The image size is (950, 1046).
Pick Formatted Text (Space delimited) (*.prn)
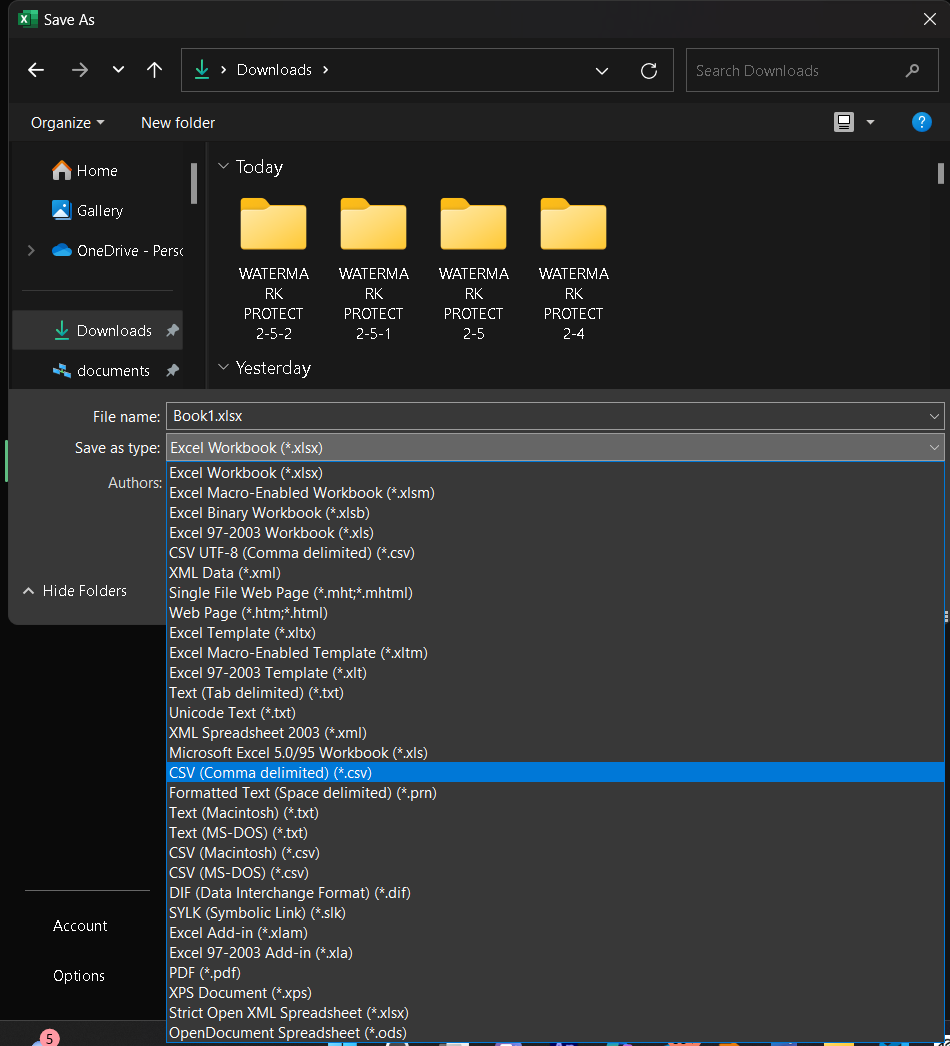coord(555,793)
